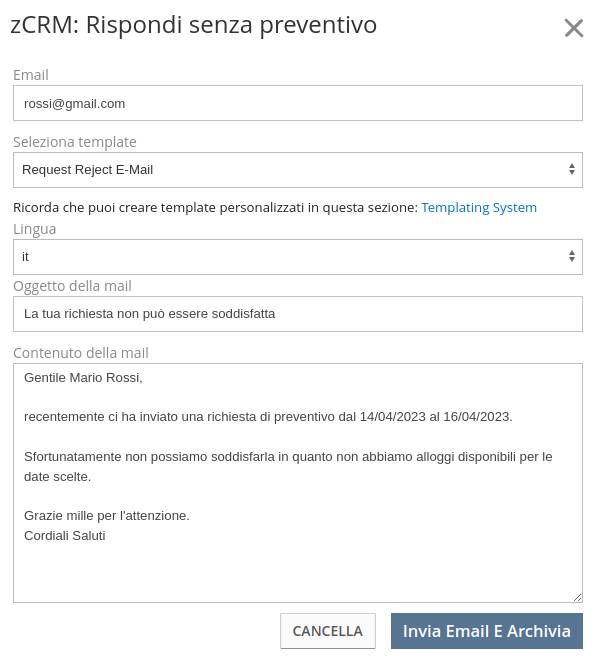The width and height of the screenshot is (596, 656).
Task: Click the "Email" field label
Action: (31, 75)
